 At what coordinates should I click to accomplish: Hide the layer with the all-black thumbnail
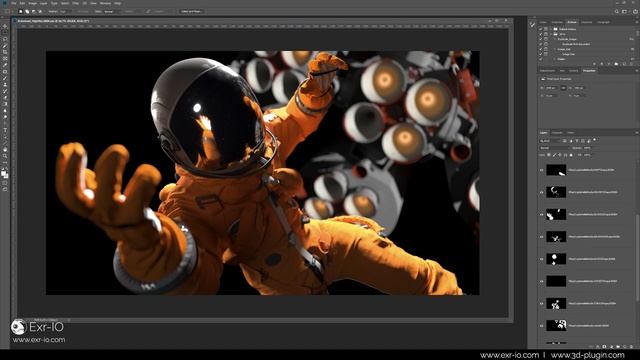542,281
